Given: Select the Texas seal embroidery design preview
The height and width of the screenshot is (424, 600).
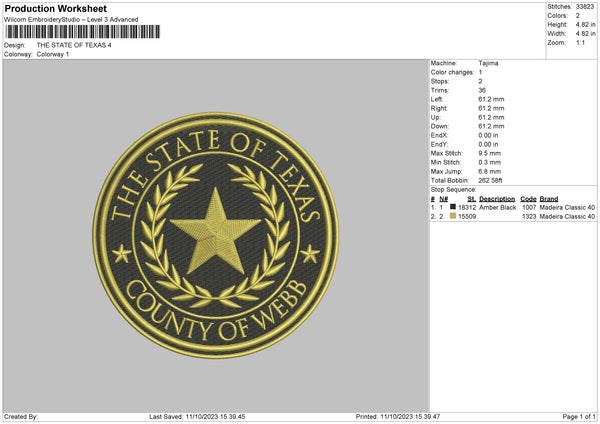Looking at the screenshot, I should pyautogui.click(x=216, y=235).
